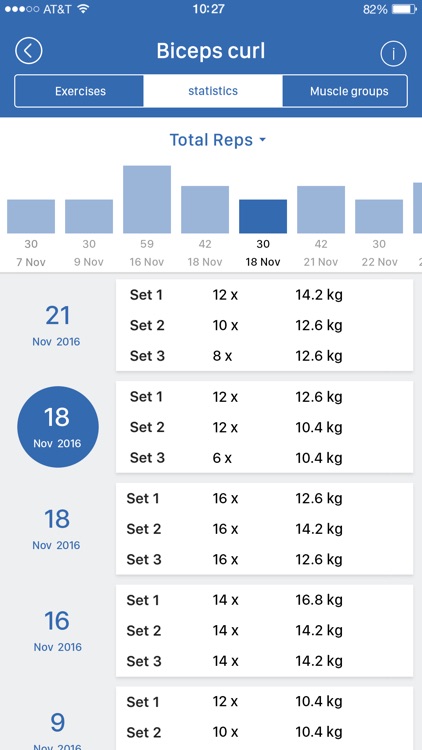Expand the Total Reps dropdown

point(217,140)
